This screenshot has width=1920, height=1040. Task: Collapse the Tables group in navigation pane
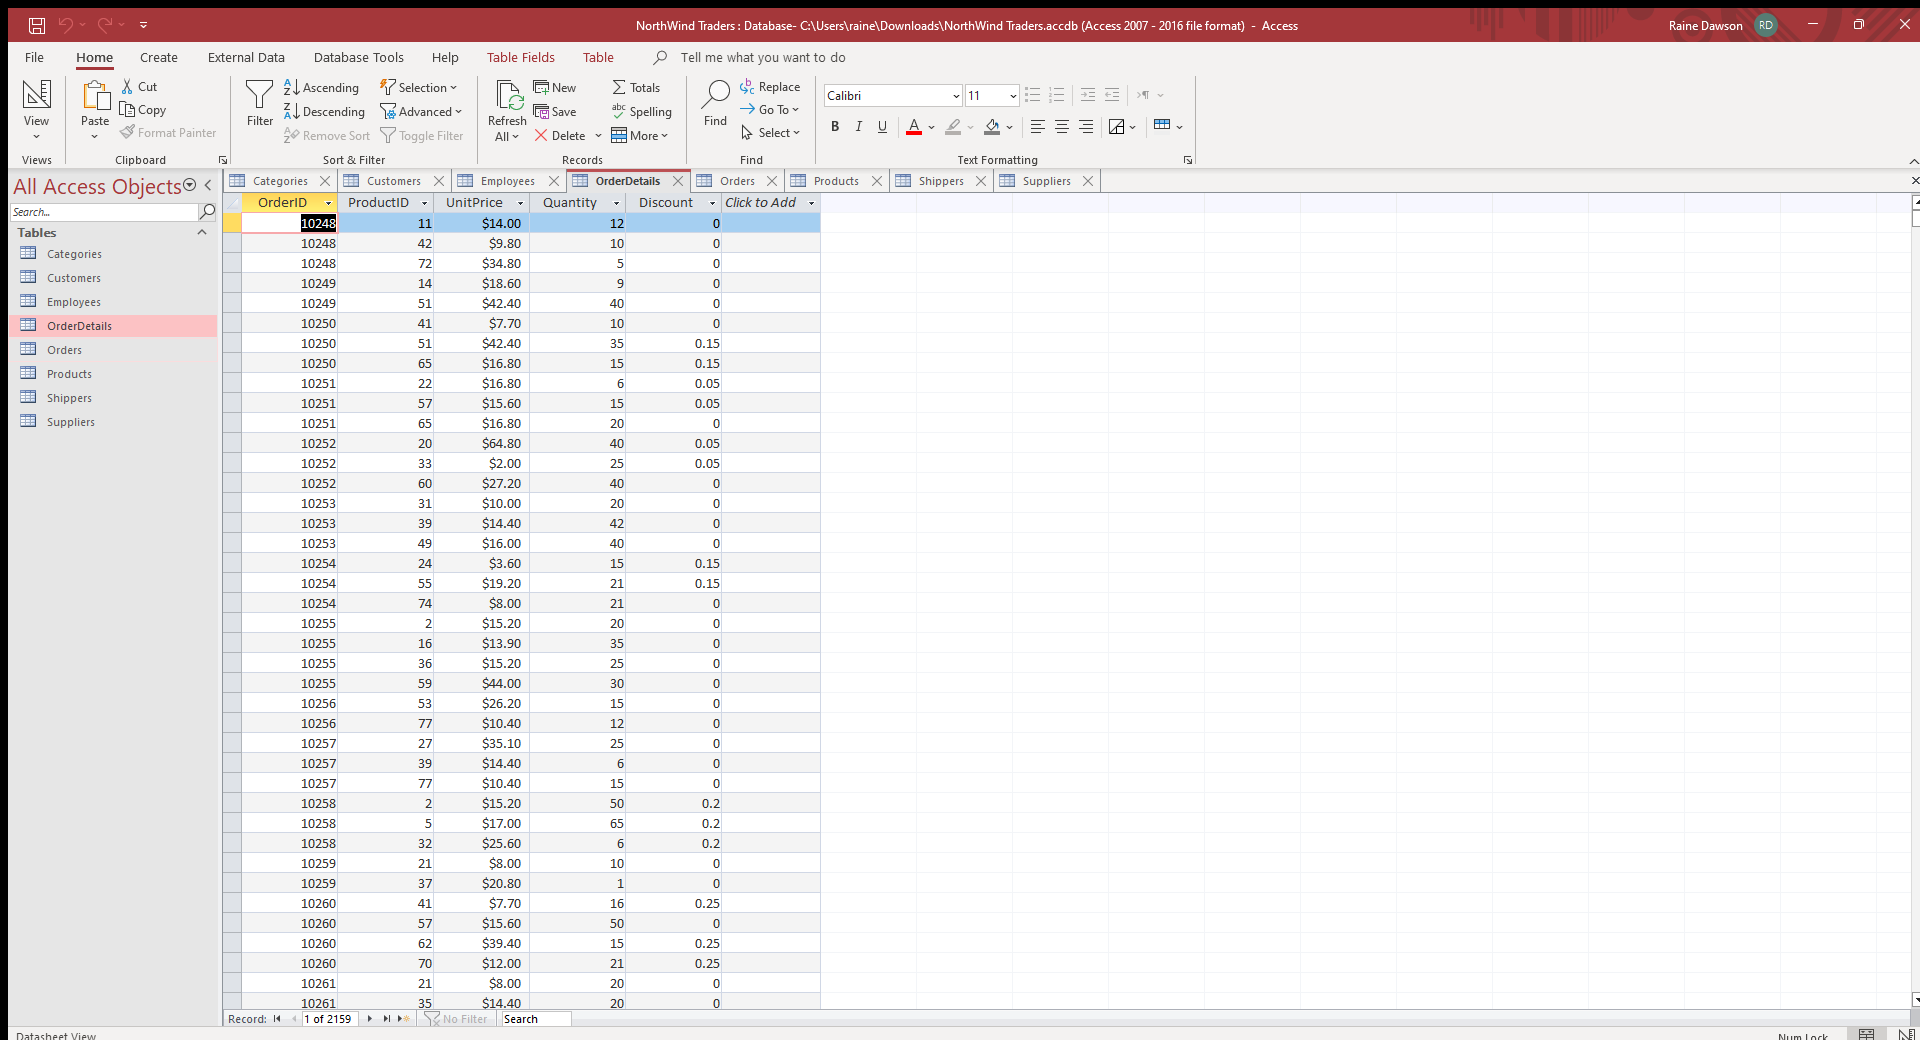(202, 233)
